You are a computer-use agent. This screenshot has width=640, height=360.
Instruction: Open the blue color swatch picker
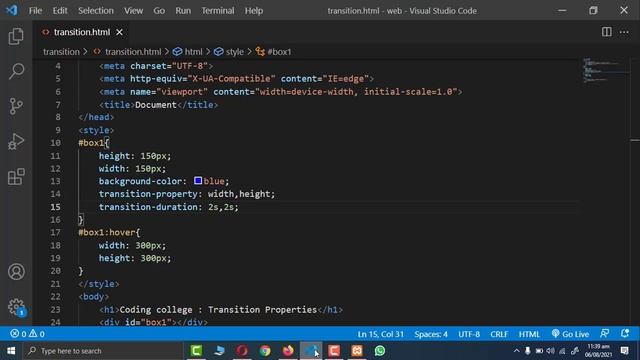[x=198, y=180]
